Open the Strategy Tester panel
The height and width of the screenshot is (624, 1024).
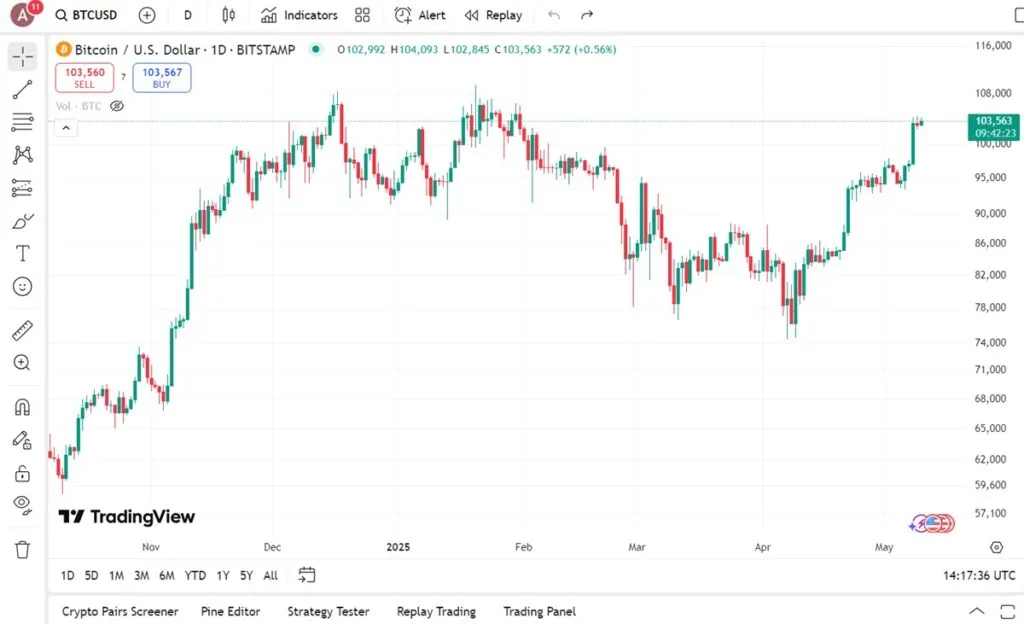click(328, 611)
